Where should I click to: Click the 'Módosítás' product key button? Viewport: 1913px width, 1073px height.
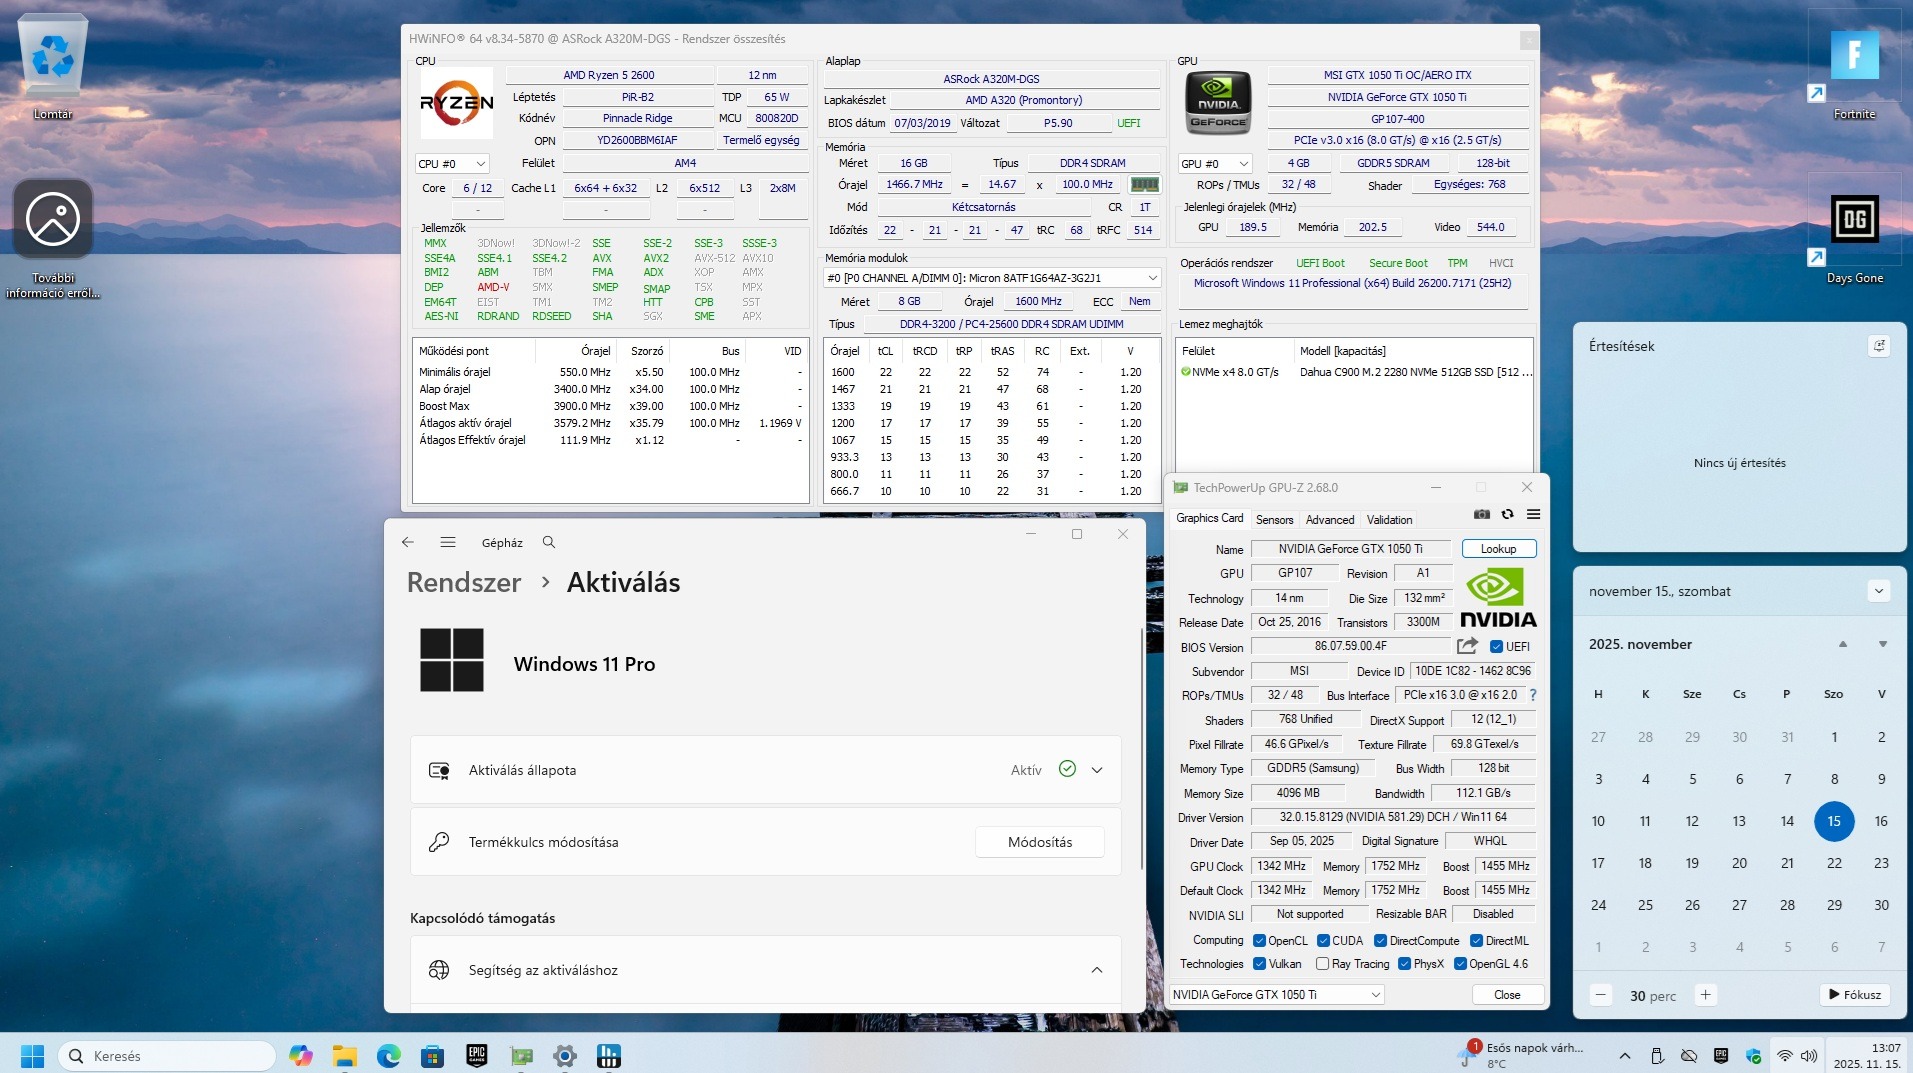click(1040, 842)
